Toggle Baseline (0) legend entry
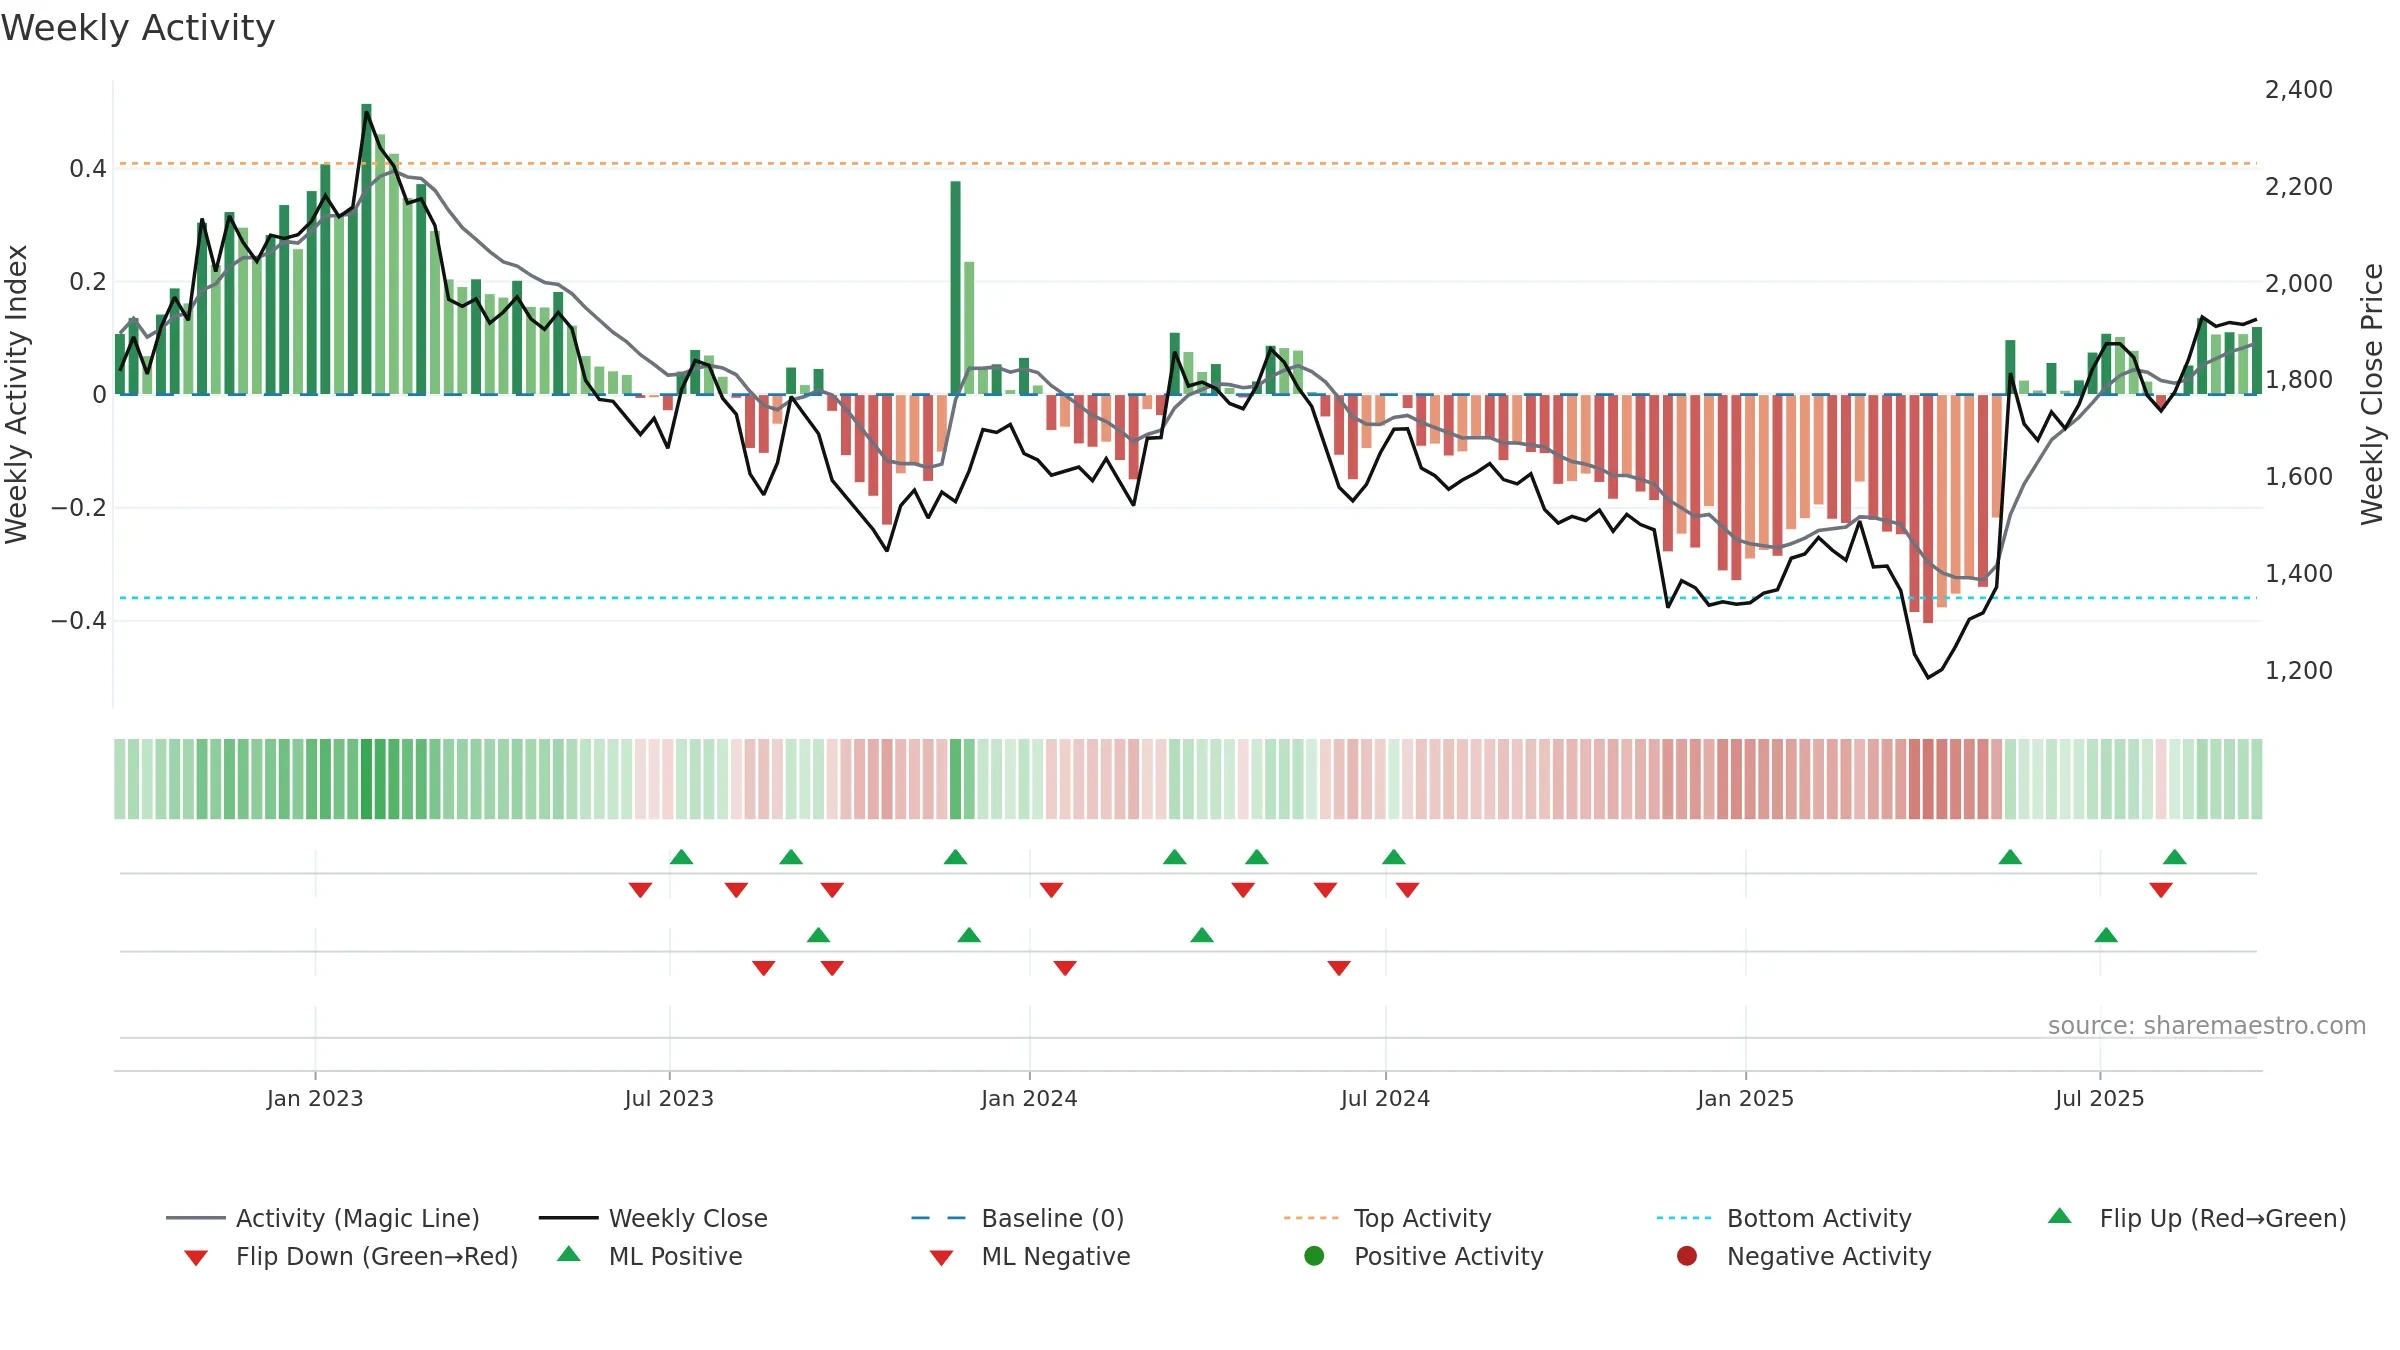Image resolution: width=2400 pixels, height=1350 pixels. [x=1018, y=1218]
